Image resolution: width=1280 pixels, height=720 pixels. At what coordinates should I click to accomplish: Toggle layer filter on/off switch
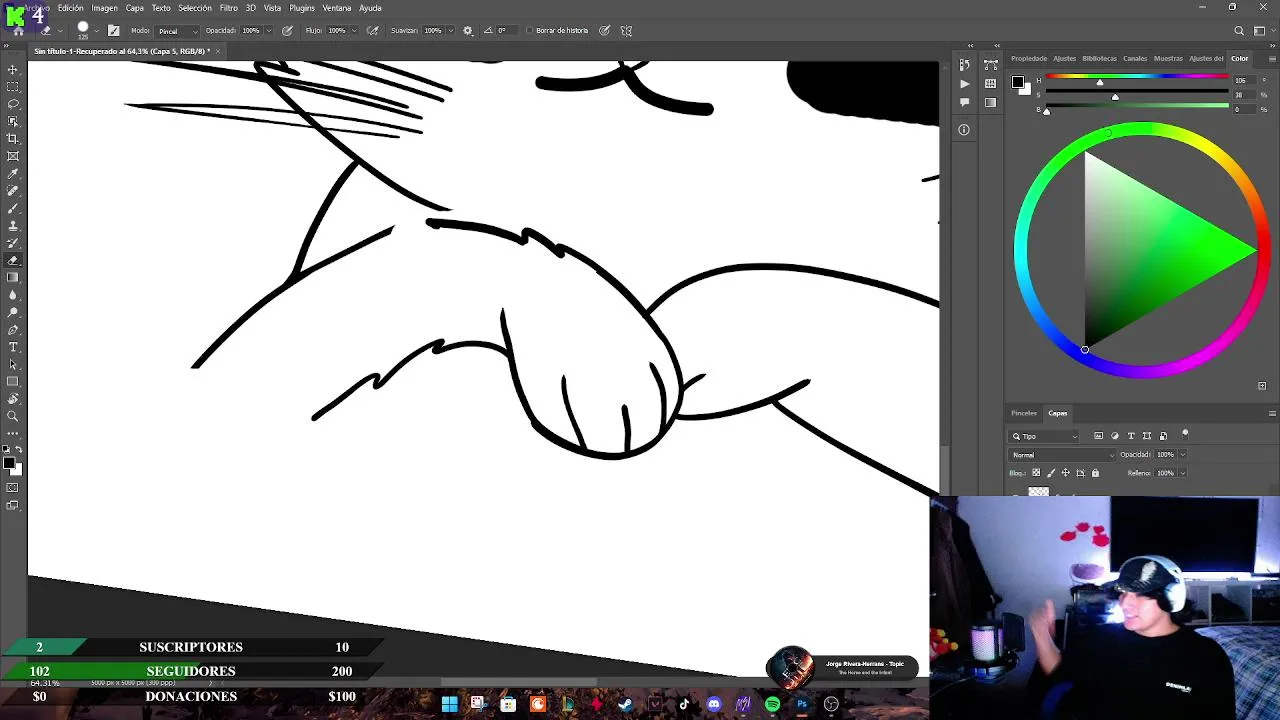pyautogui.click(x=1185, y=433)
